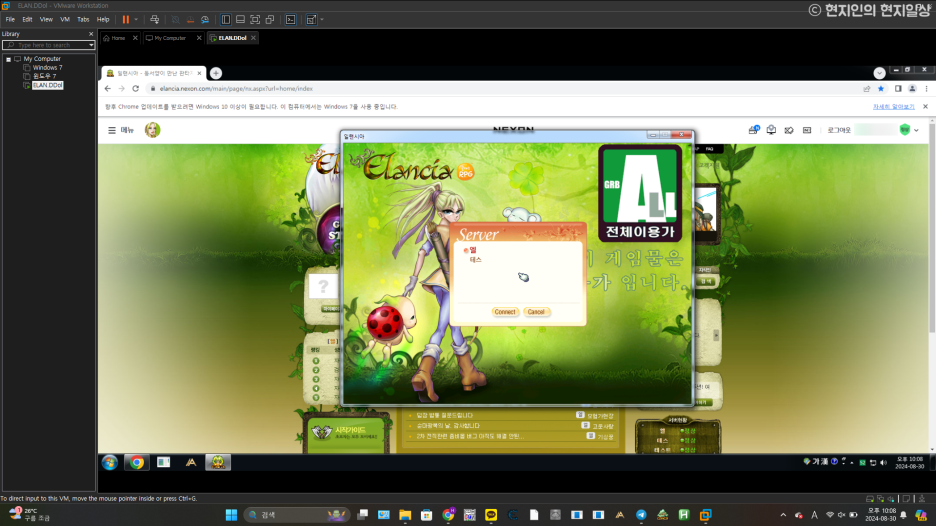This screenshot has width=936, height=526.
Task: Click Chrome back arrow
Action: pos(107,88)
